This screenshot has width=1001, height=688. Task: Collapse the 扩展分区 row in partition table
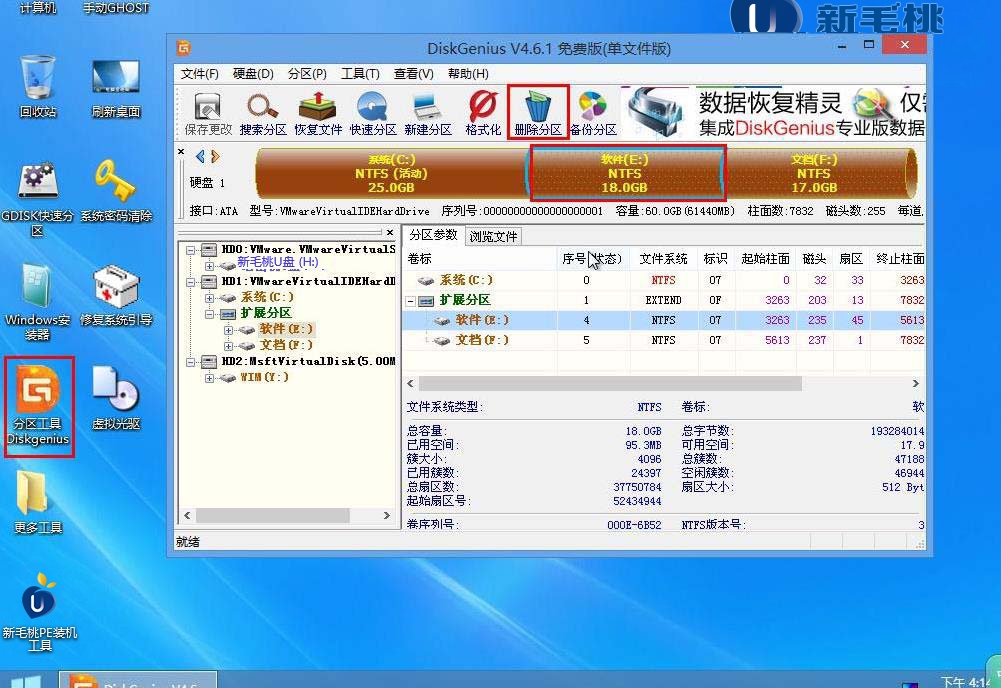click(411, 301)
